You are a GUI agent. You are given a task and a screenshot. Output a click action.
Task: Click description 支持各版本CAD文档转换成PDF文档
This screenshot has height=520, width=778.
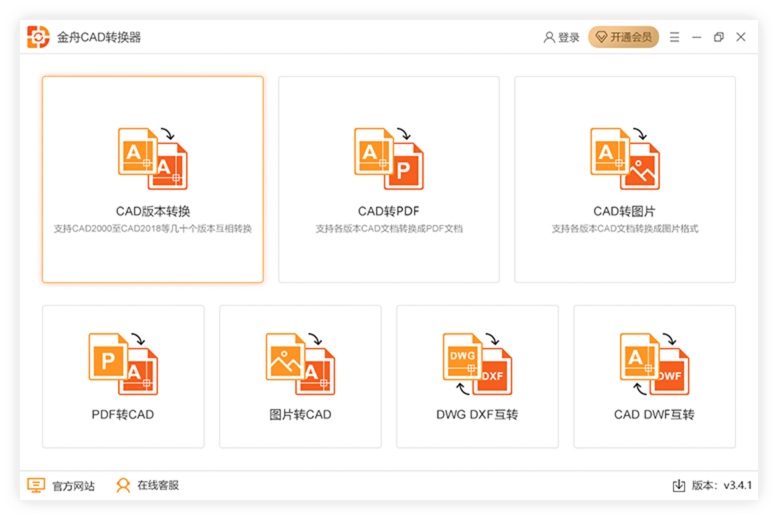[x=389, y=229]
